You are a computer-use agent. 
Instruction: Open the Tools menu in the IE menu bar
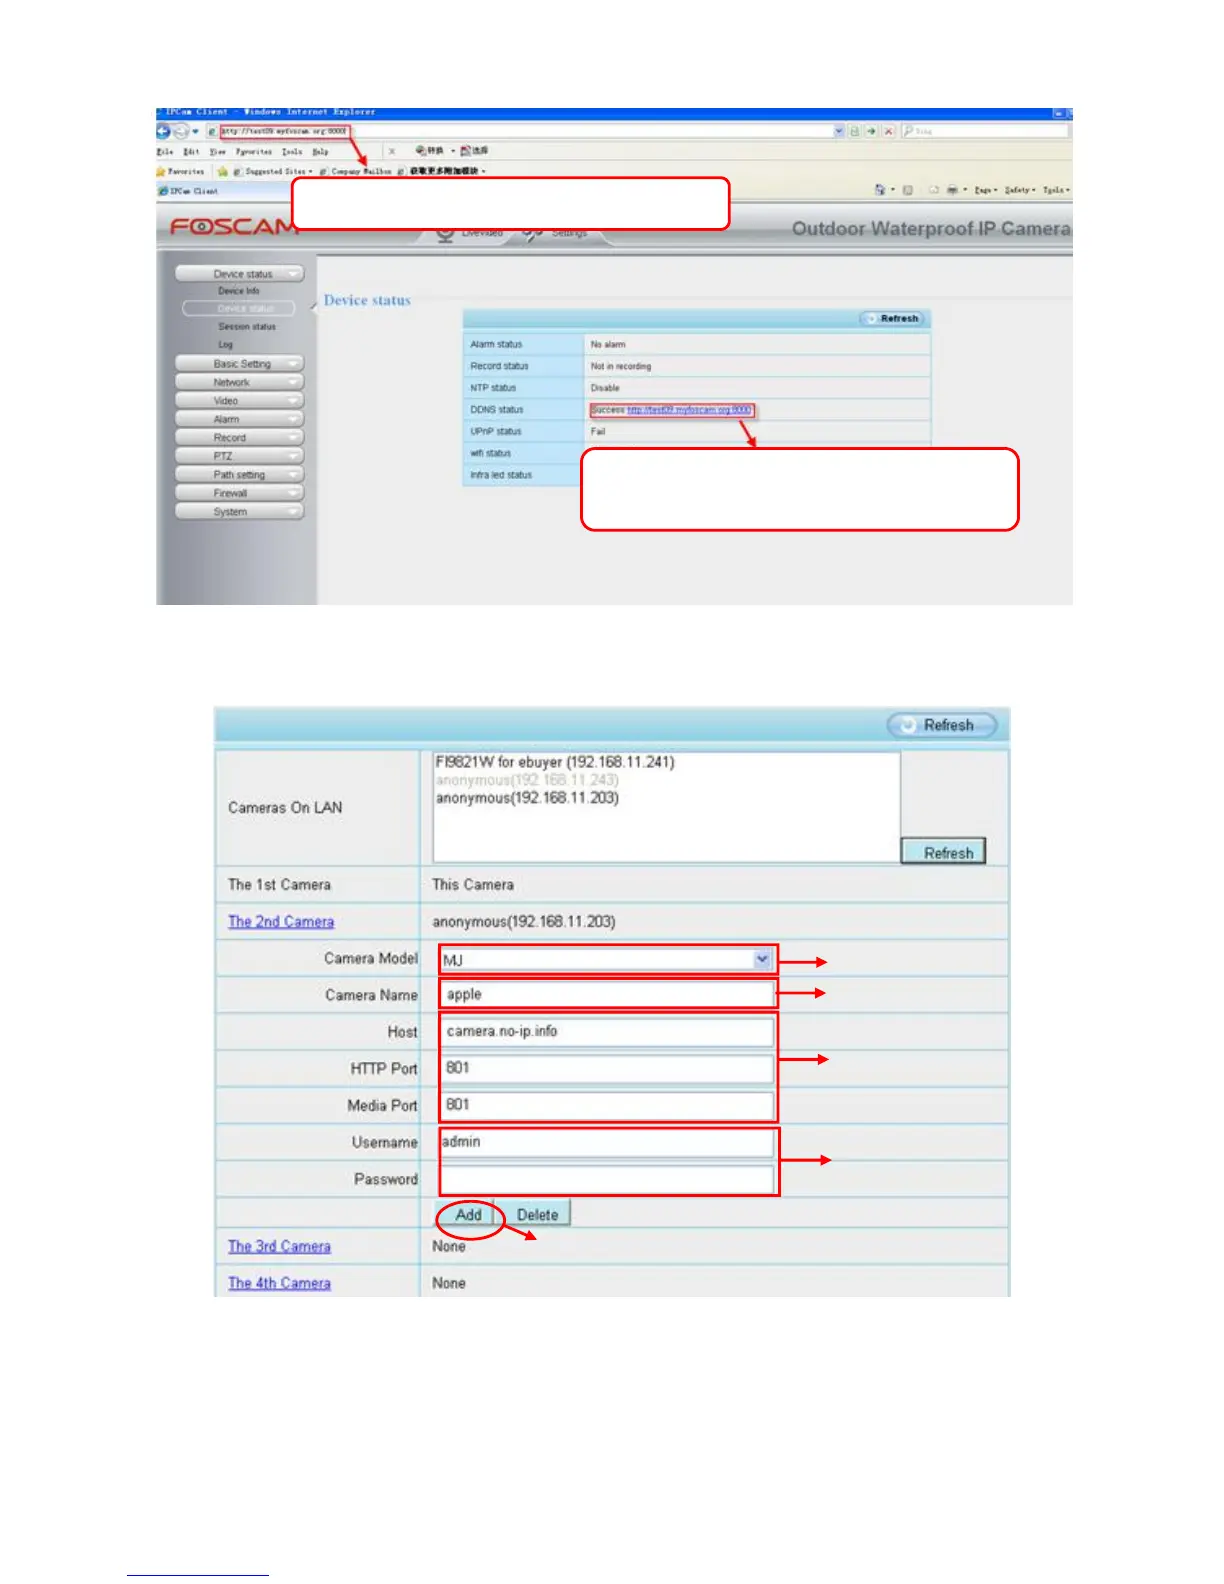pos(292,152)
